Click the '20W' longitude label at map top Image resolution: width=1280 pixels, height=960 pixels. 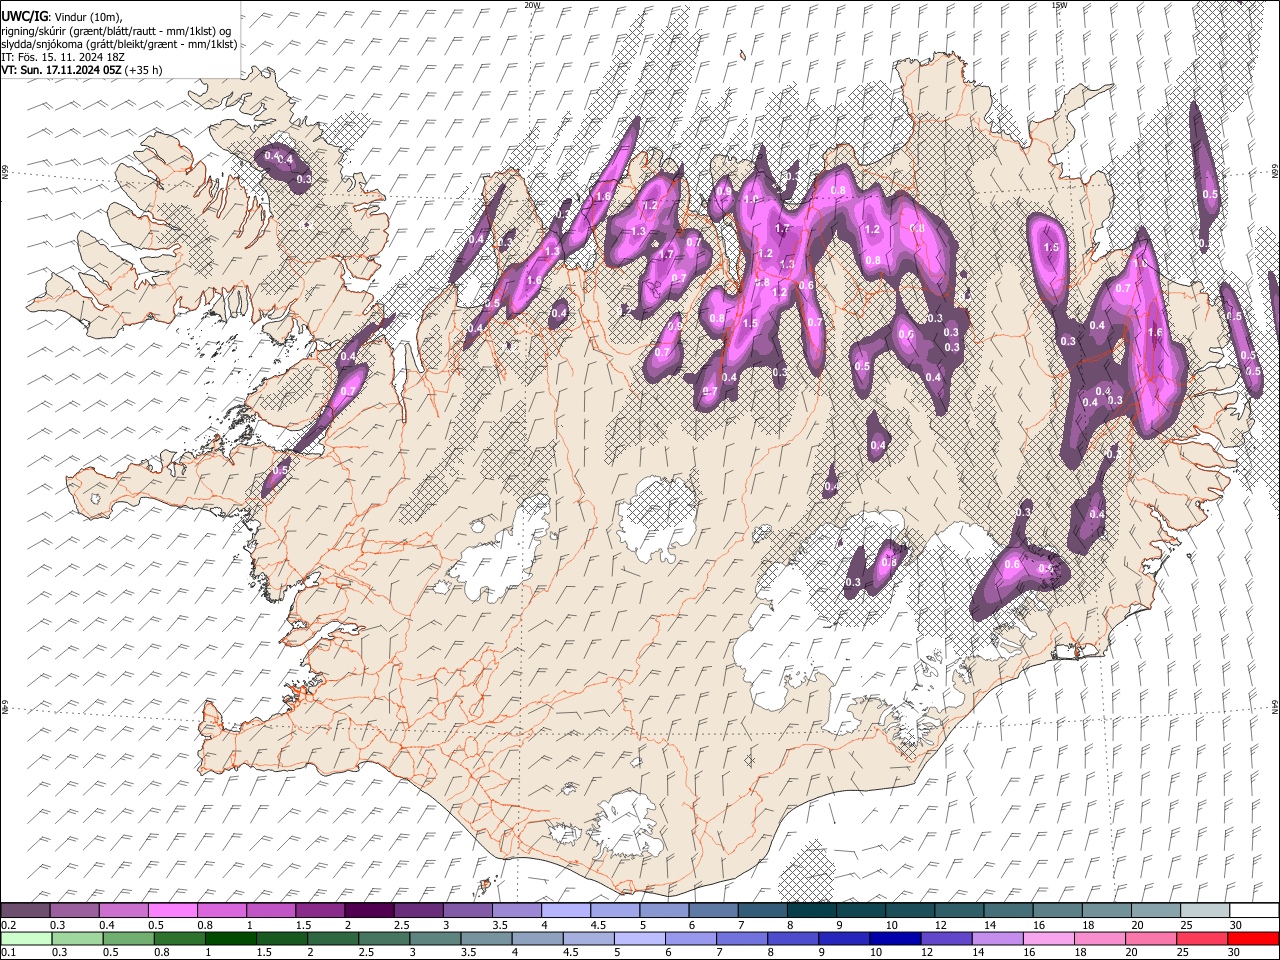click(531, 5)
